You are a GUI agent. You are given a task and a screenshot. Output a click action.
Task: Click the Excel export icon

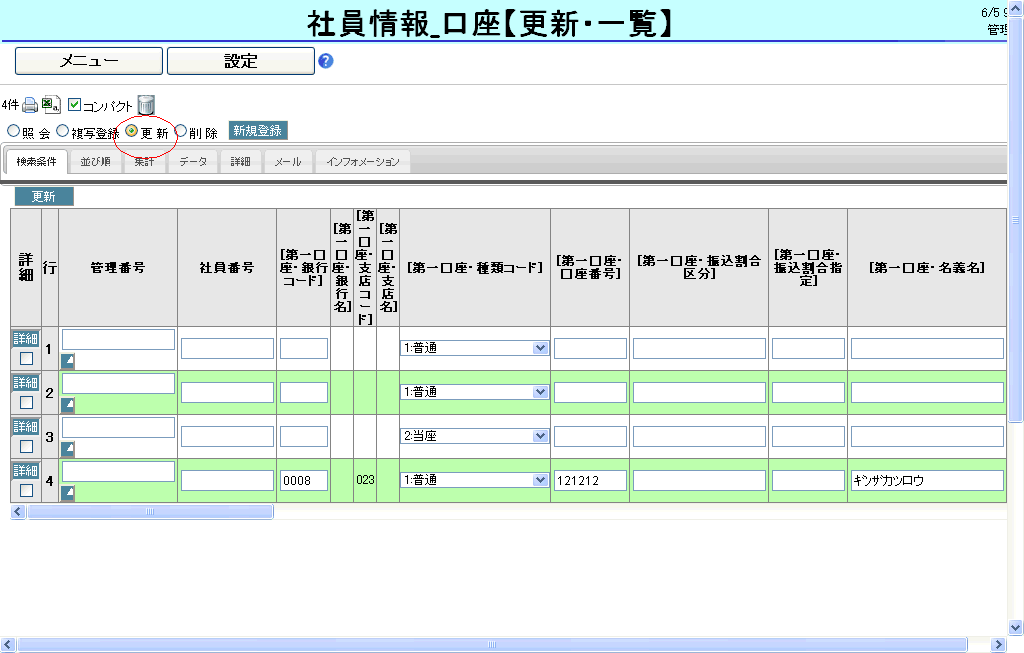(52, 105)
